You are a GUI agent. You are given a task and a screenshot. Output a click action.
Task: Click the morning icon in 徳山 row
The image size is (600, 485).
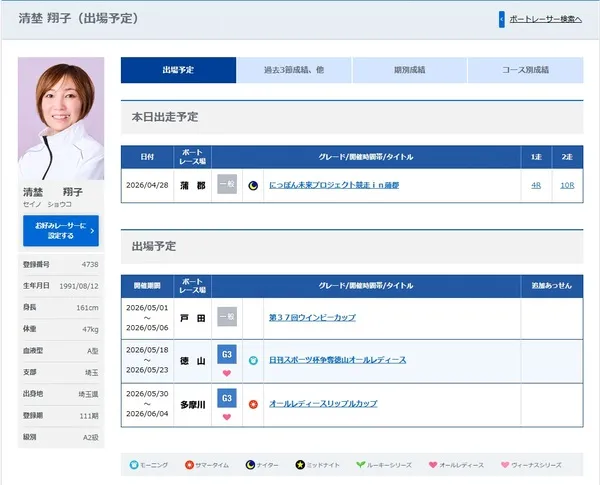pos(253,360)
